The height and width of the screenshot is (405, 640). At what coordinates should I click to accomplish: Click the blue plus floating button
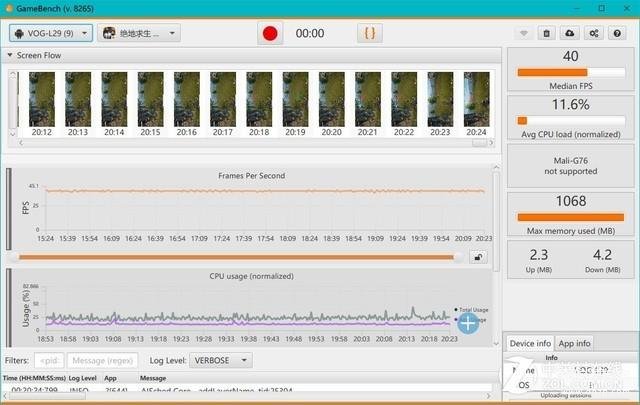coord(468,322)
